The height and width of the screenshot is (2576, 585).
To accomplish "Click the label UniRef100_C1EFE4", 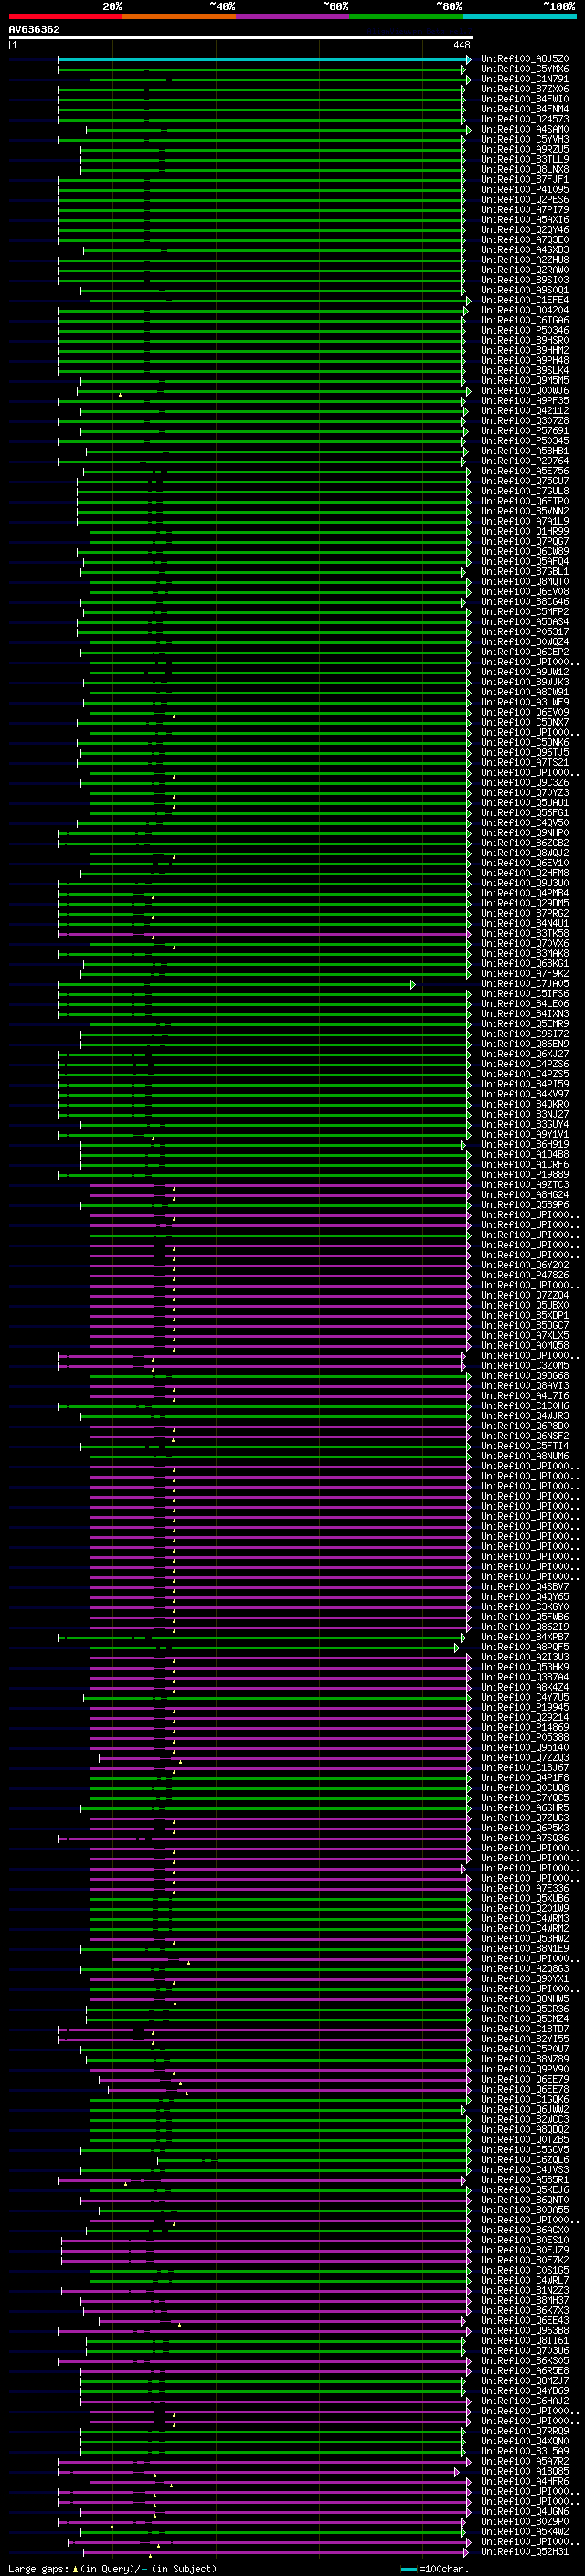I will click(525, 301).
